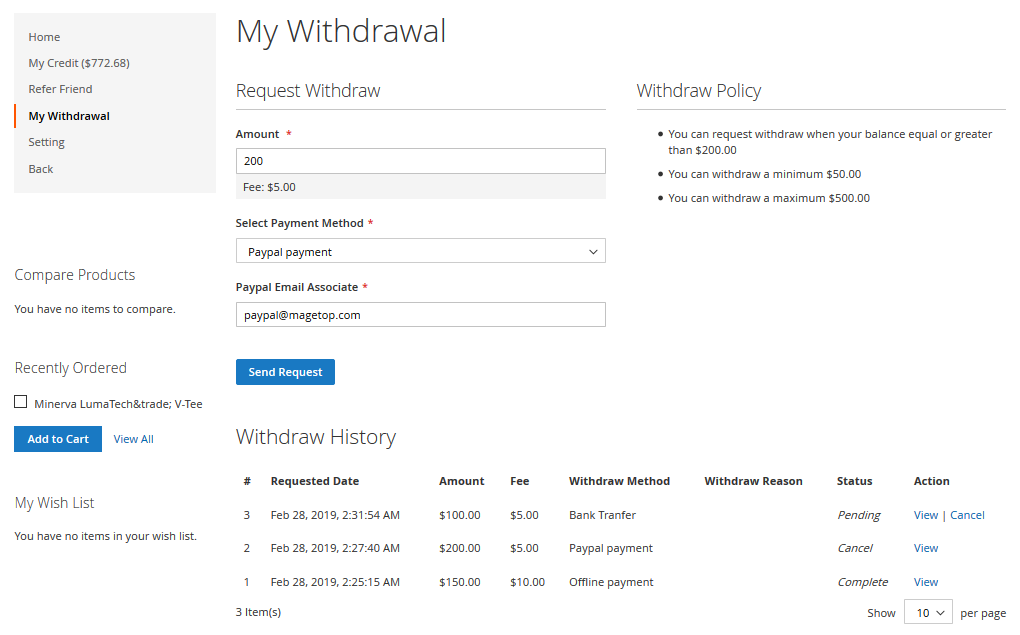Cancel the pending $100.00 withdrawal
The width and height of the screenshot is (1020, 635).
click(x=967, y=515)
